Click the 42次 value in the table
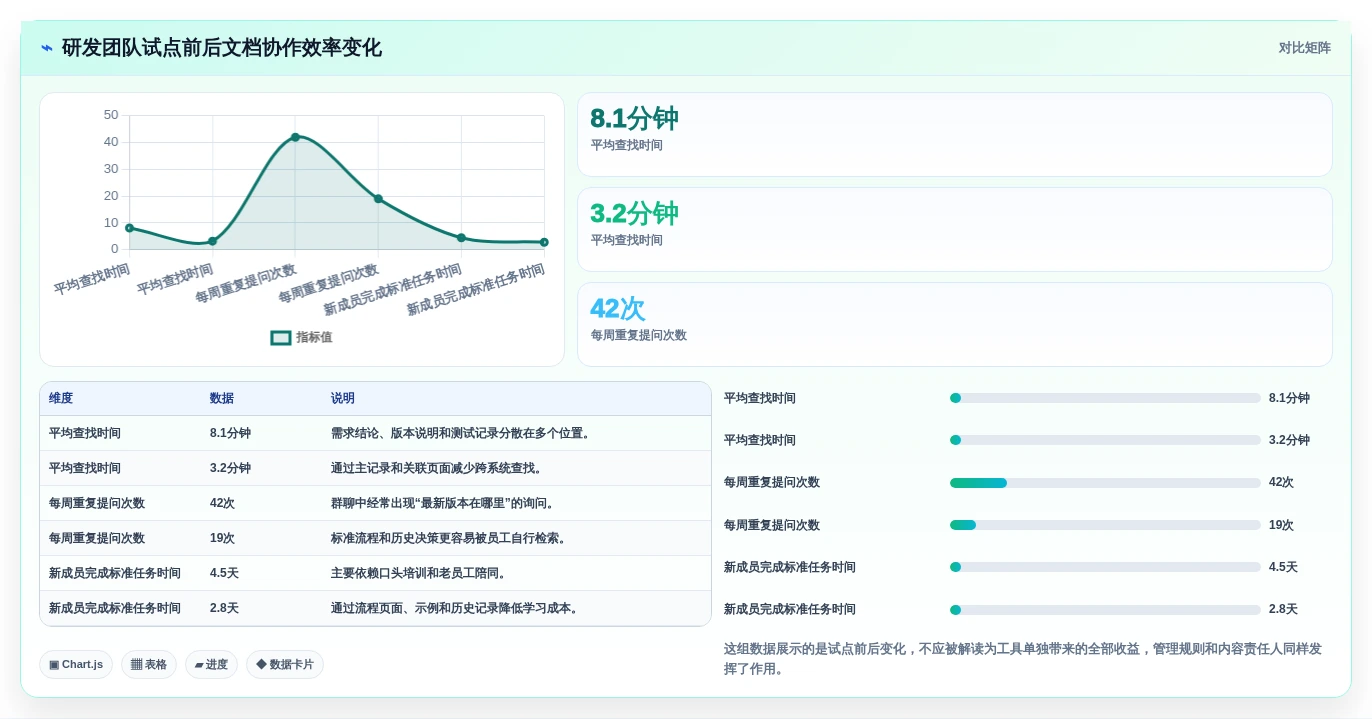This screenshot has height=719, width=1372. (x=222, y=503)
